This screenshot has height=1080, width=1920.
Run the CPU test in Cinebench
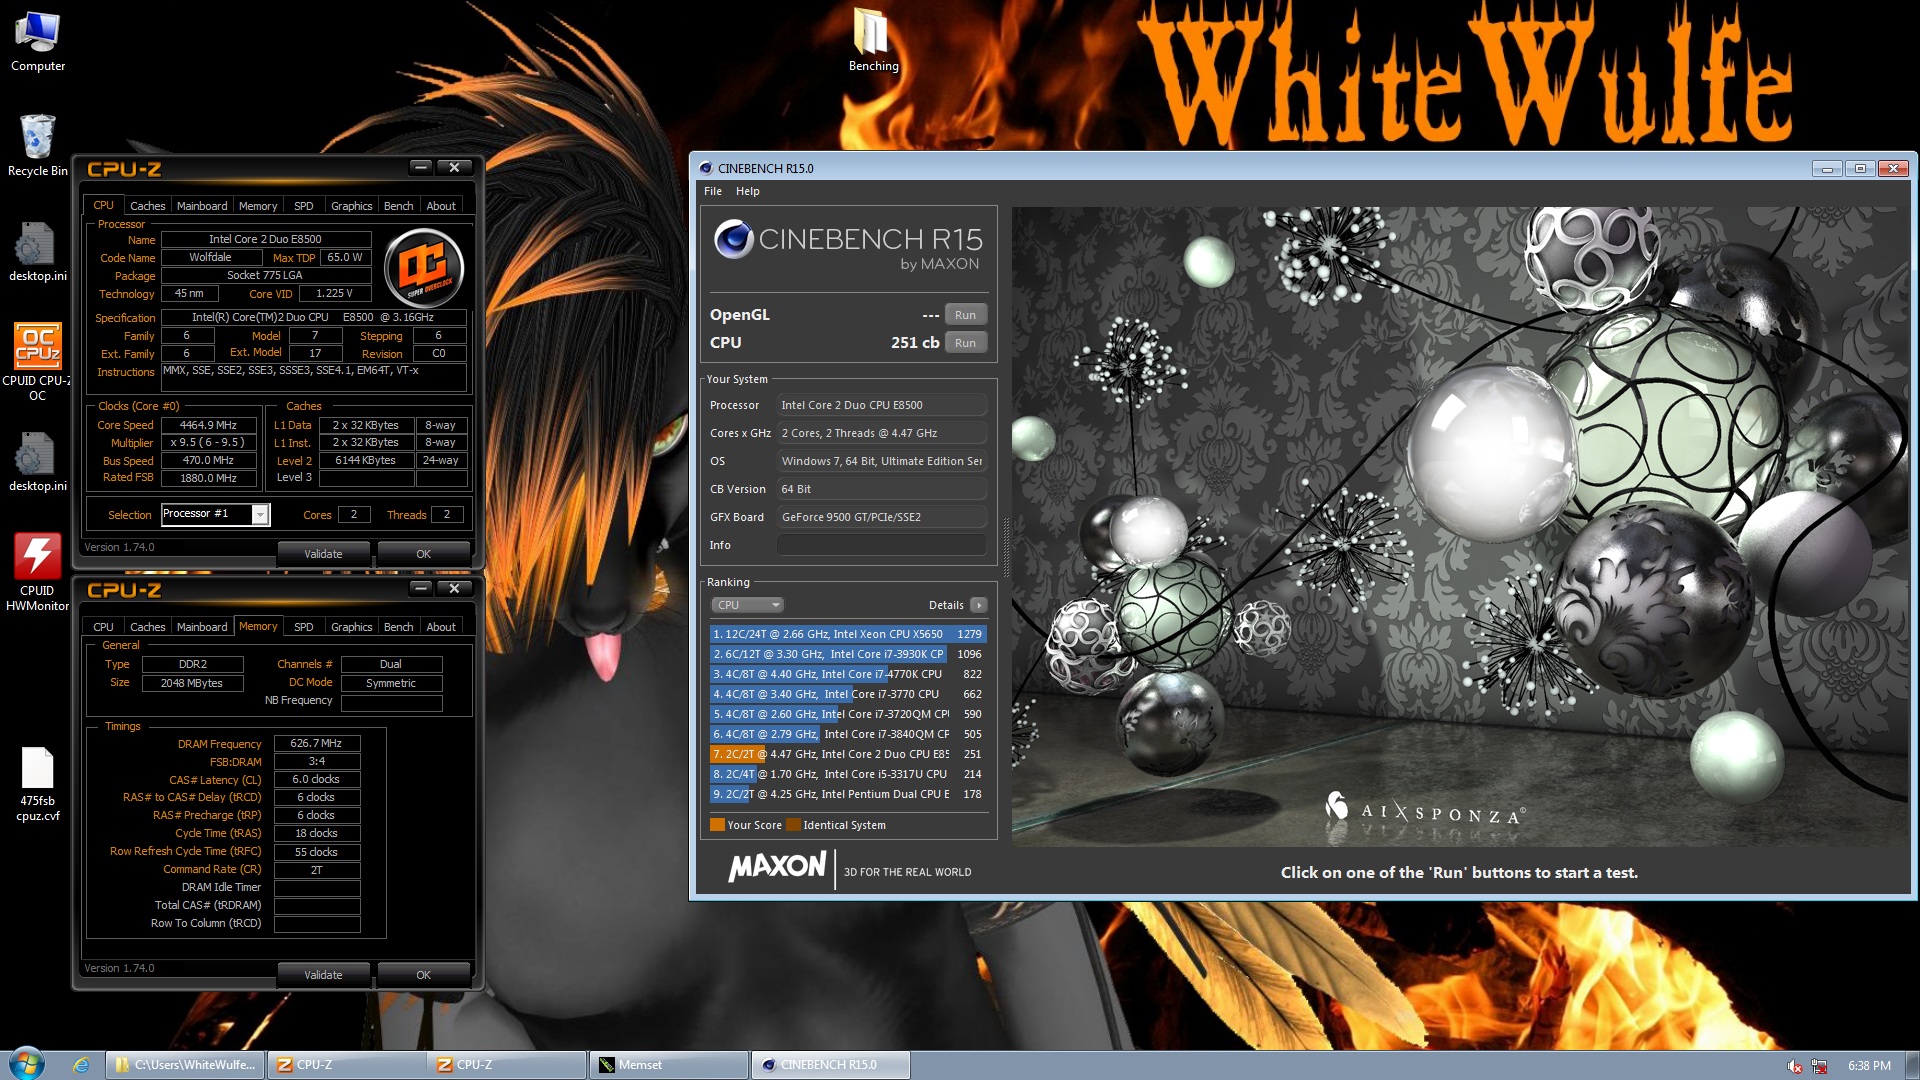point(965,343)
